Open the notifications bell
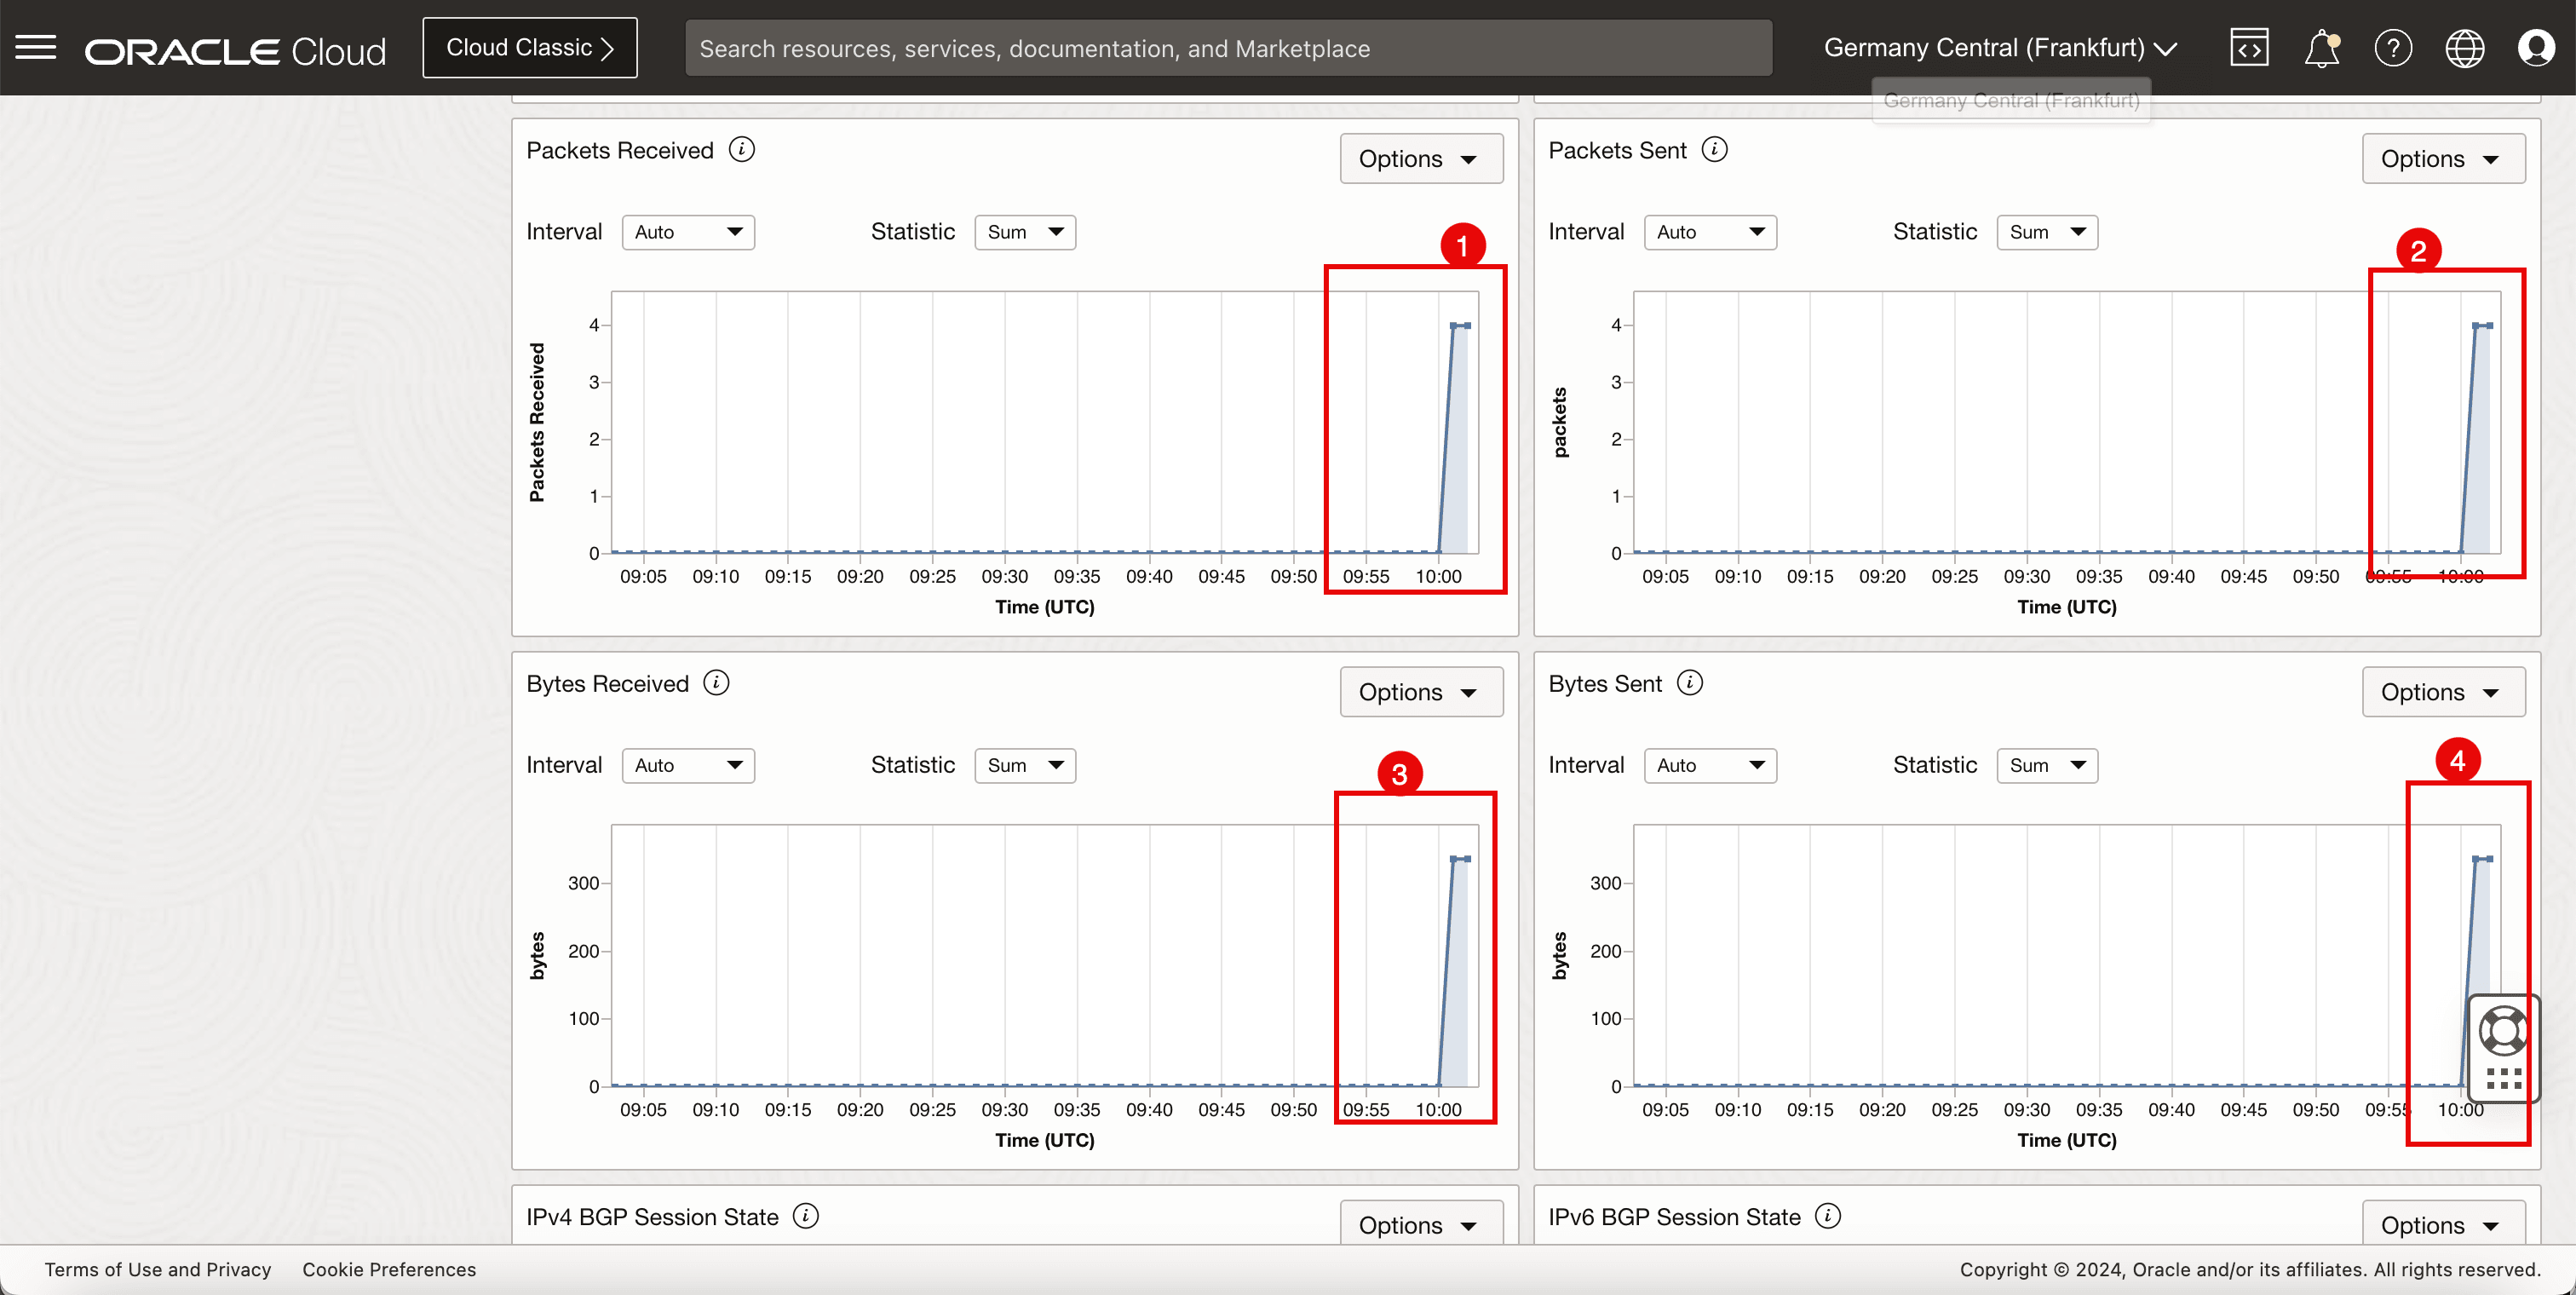This screenshot has width=2576, height=1295. (2321, 48)
